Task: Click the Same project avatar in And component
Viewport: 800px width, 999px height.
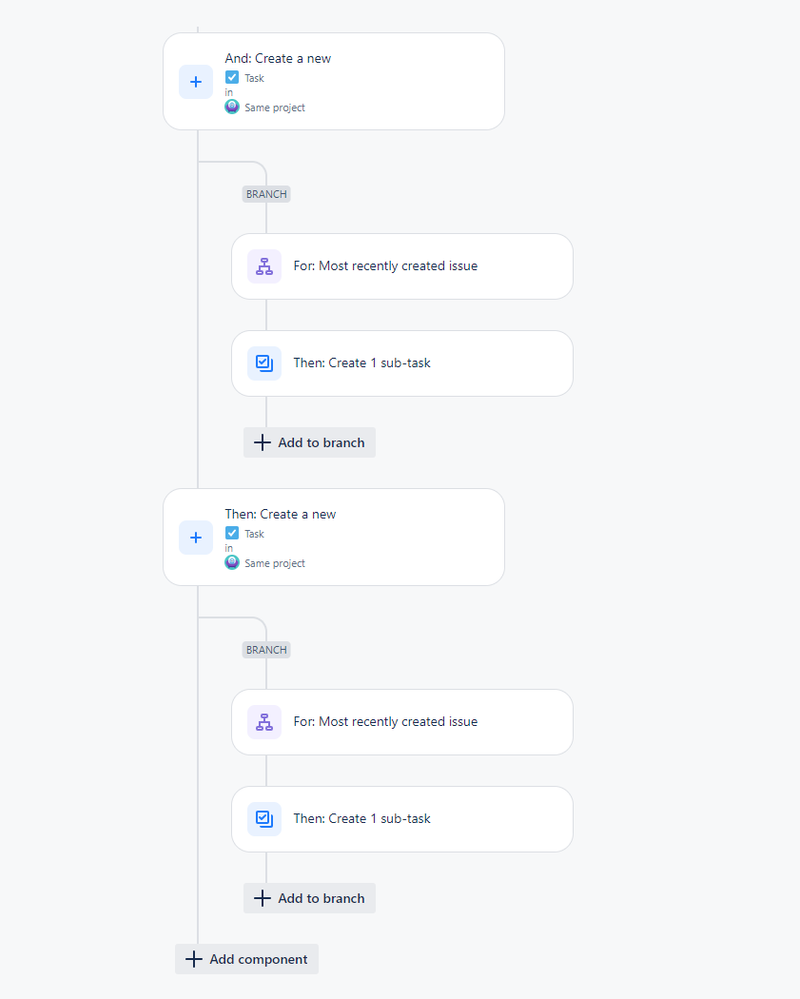Action: (x=231, y=107)
